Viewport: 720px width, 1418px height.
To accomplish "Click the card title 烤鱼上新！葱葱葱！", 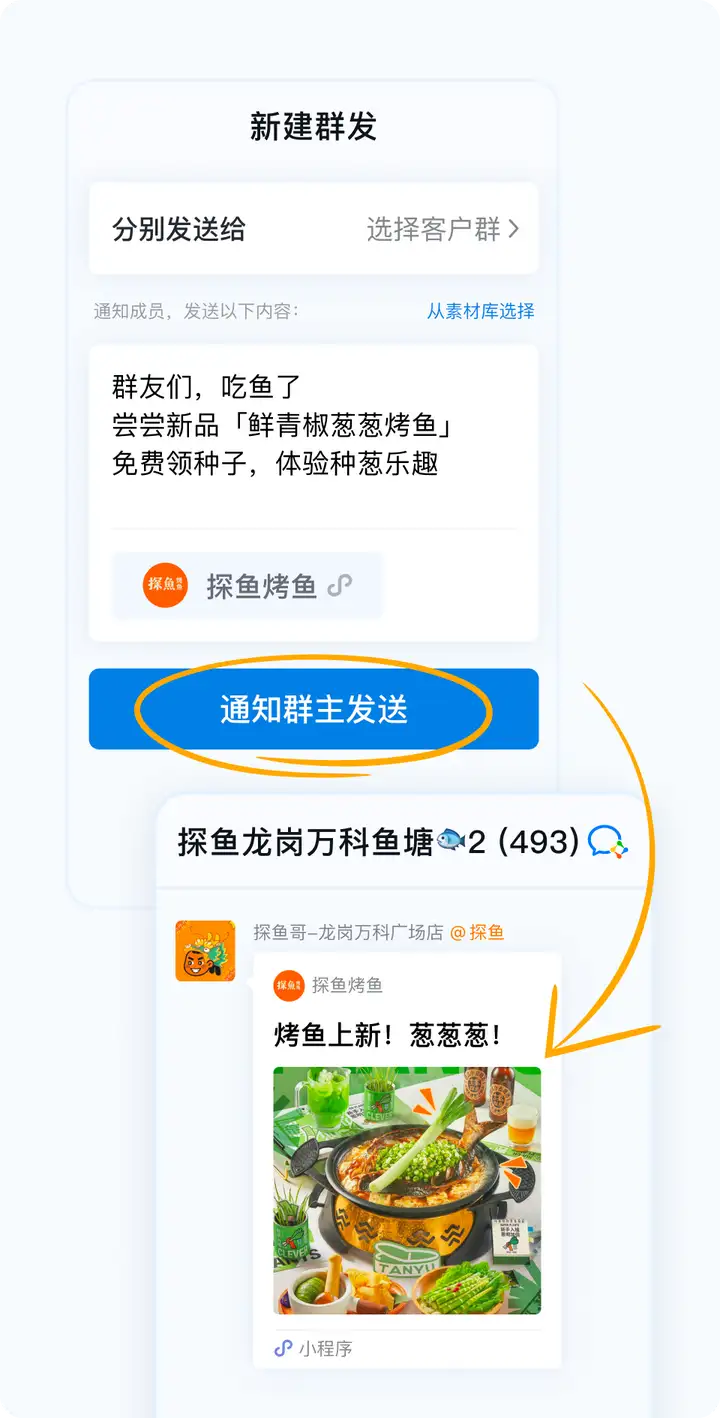I will click(389, 1035).
